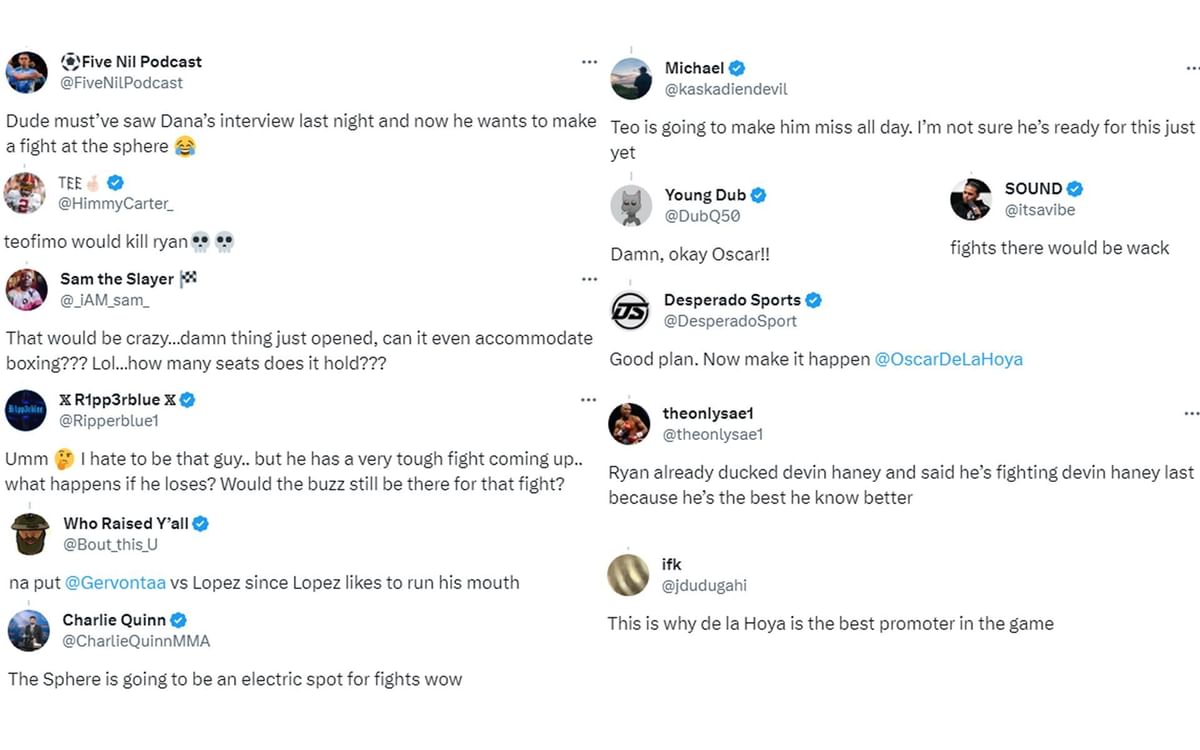
Task: Open Who Raised Y'all profile picture
Action: 27,534
